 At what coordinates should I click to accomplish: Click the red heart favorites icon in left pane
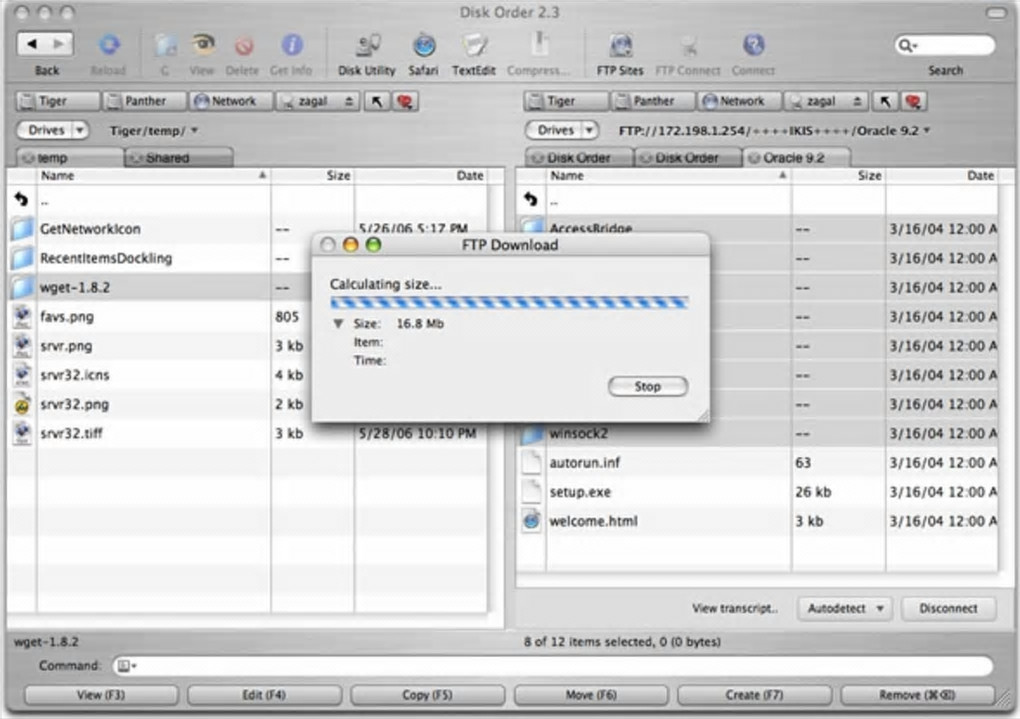(x=405, y=102)
